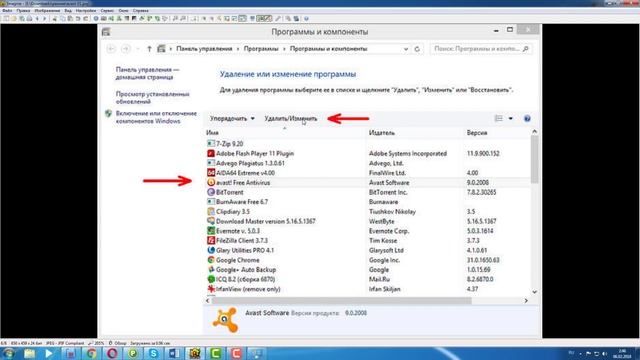Open the green C taskbar icon

[x=216, y=353]
